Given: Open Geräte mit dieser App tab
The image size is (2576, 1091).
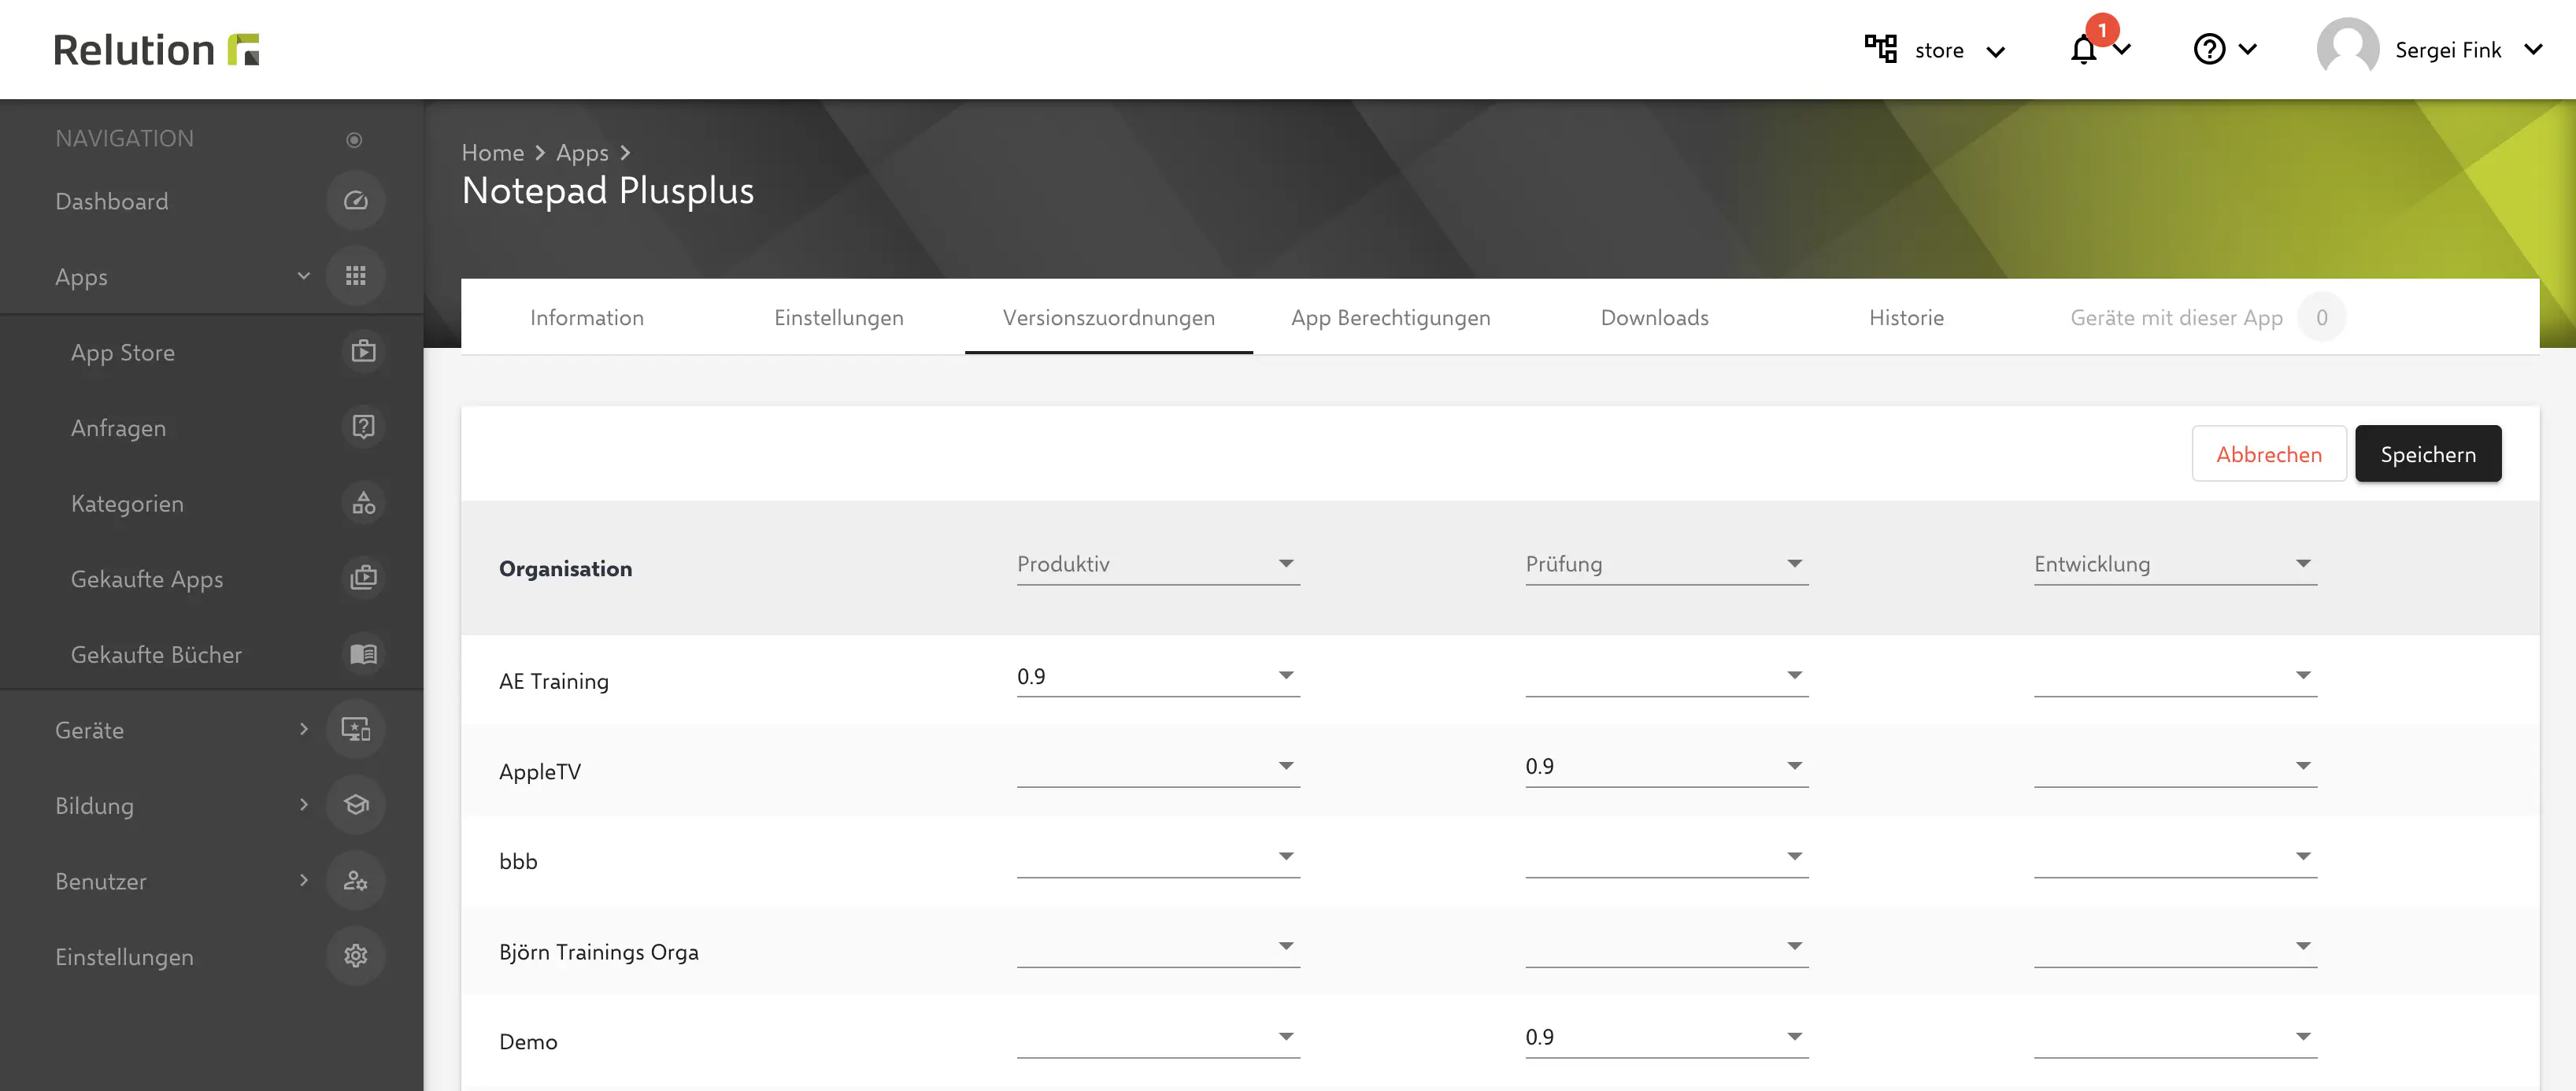Looking at the screenshot, I should [x=2207, y=317].
